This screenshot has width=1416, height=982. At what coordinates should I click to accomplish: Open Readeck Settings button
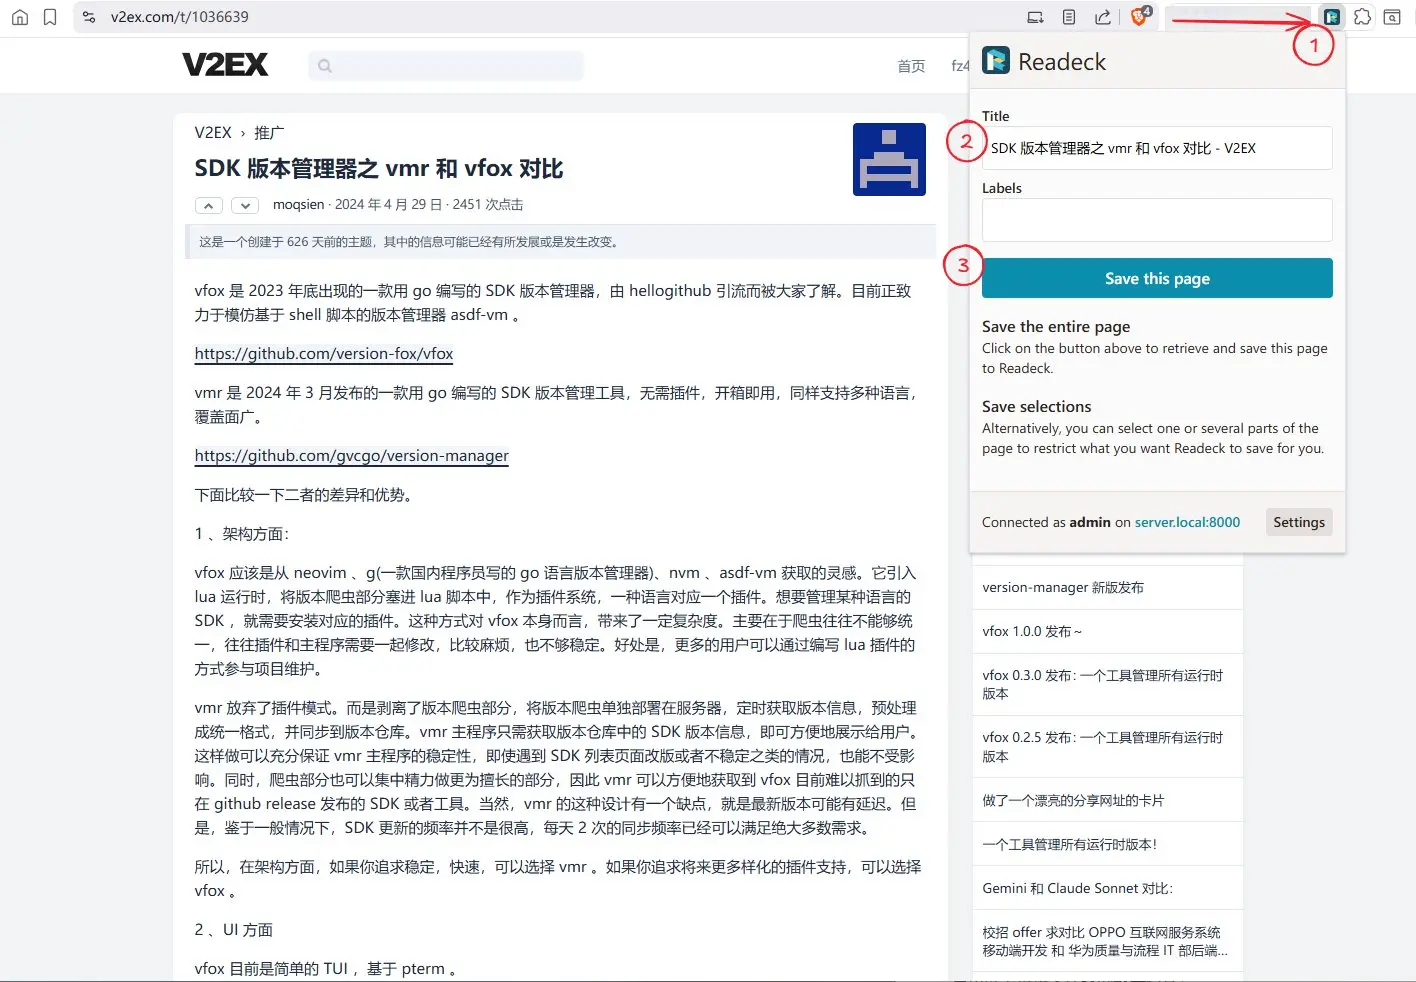tap(1298, 522)
